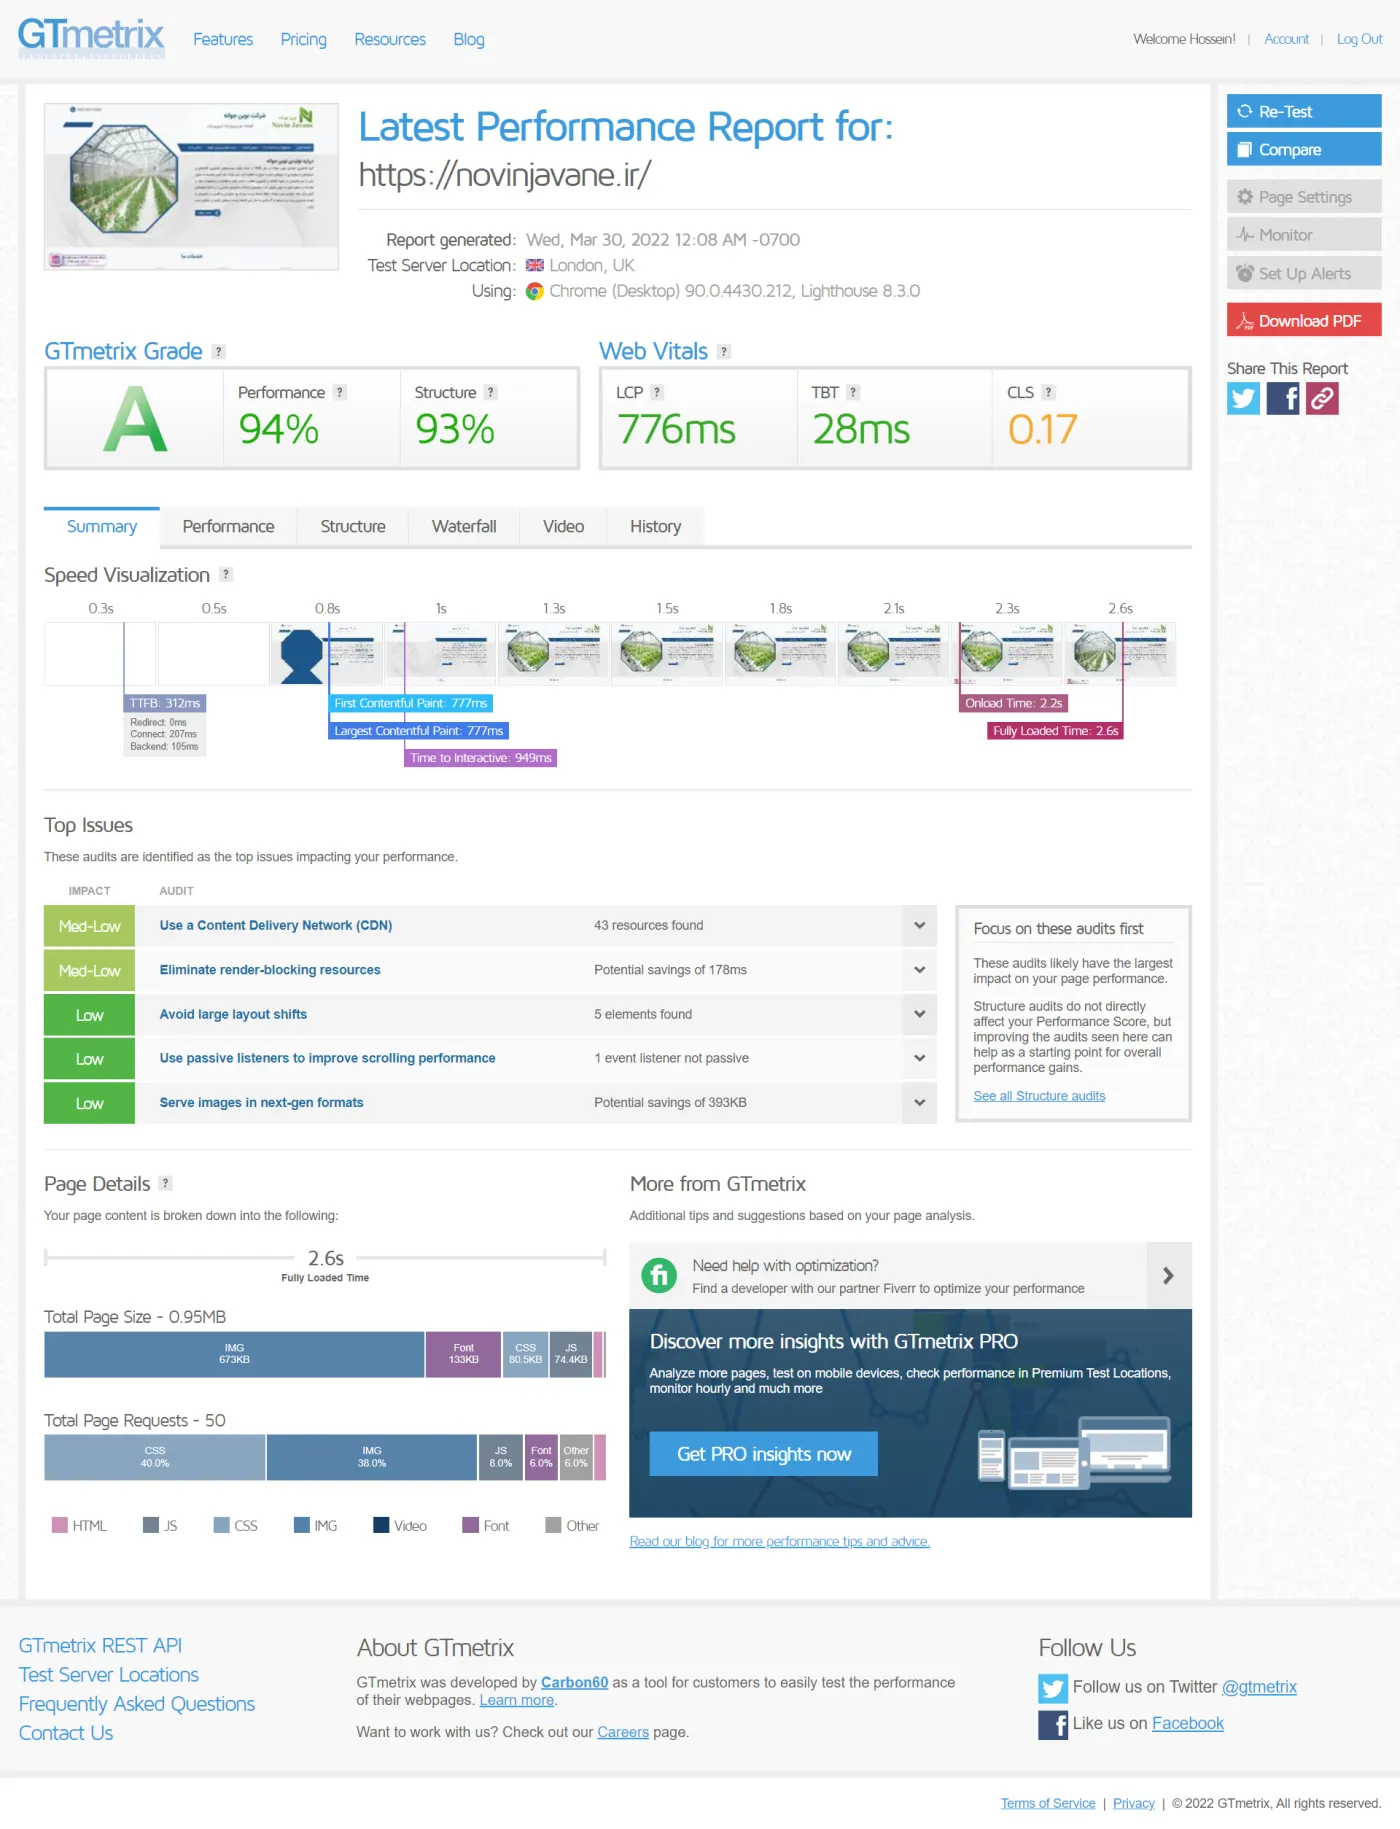This screenshot has height=1829, width=1400.
Task: Open the History tab
Action: (656, 527)
